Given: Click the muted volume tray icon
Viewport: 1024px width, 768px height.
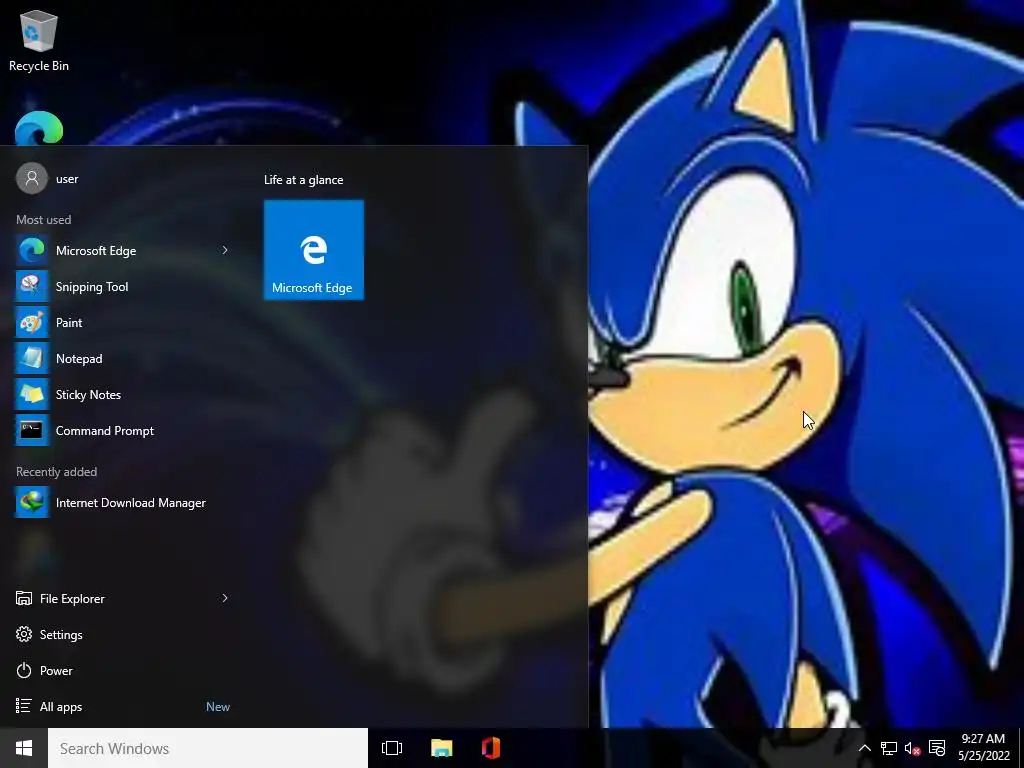Looking at the screenshot, I should pyautogui.click(x=912, y=748).
